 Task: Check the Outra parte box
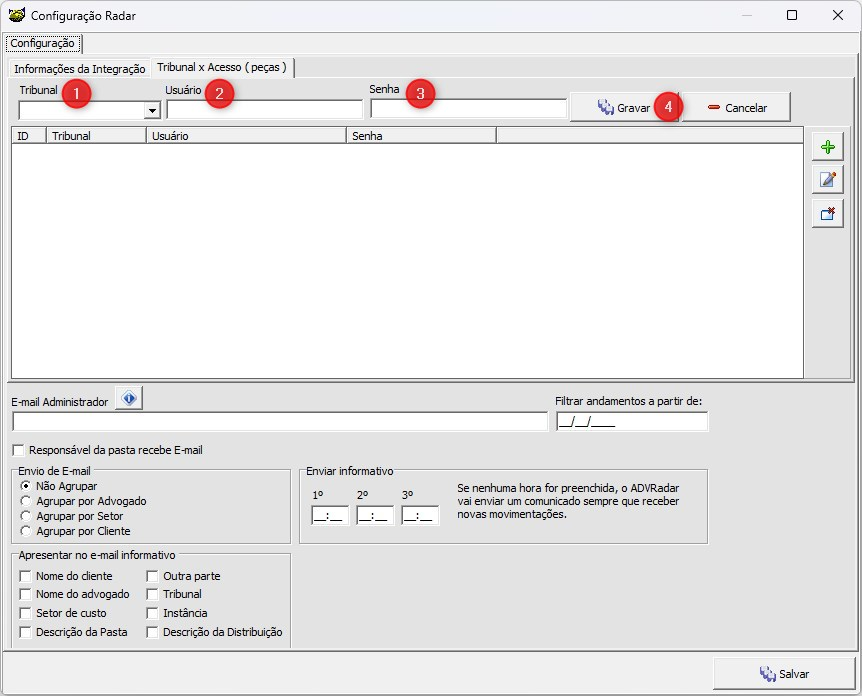point(152,576)
